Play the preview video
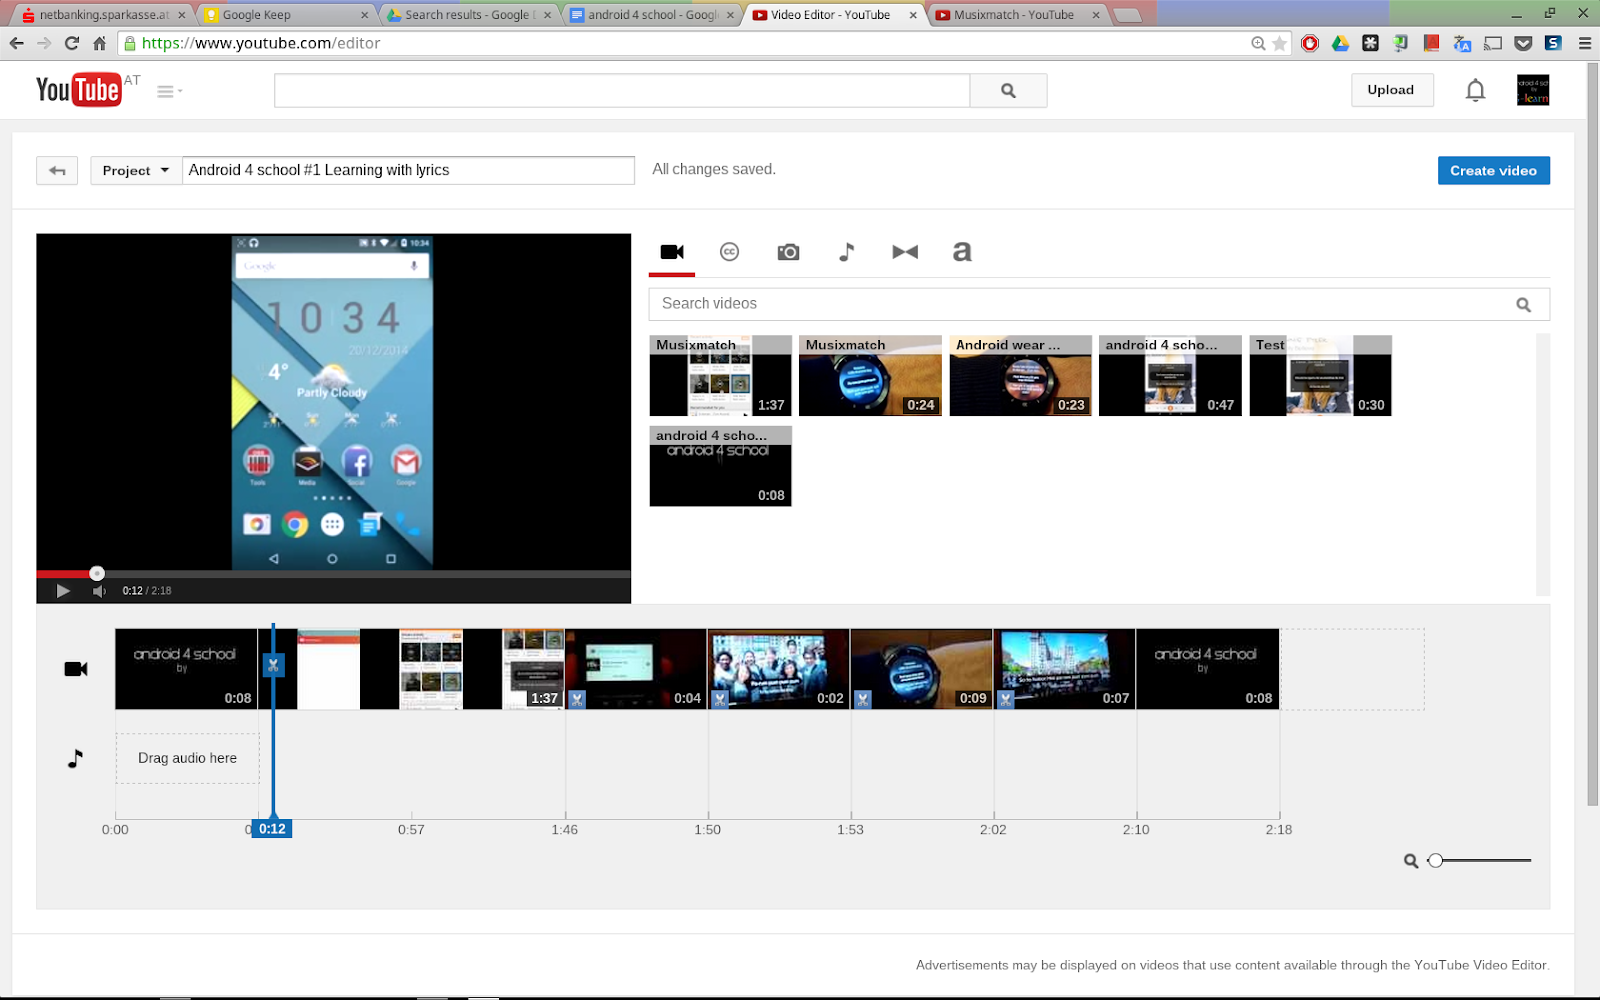 [63, 591]
